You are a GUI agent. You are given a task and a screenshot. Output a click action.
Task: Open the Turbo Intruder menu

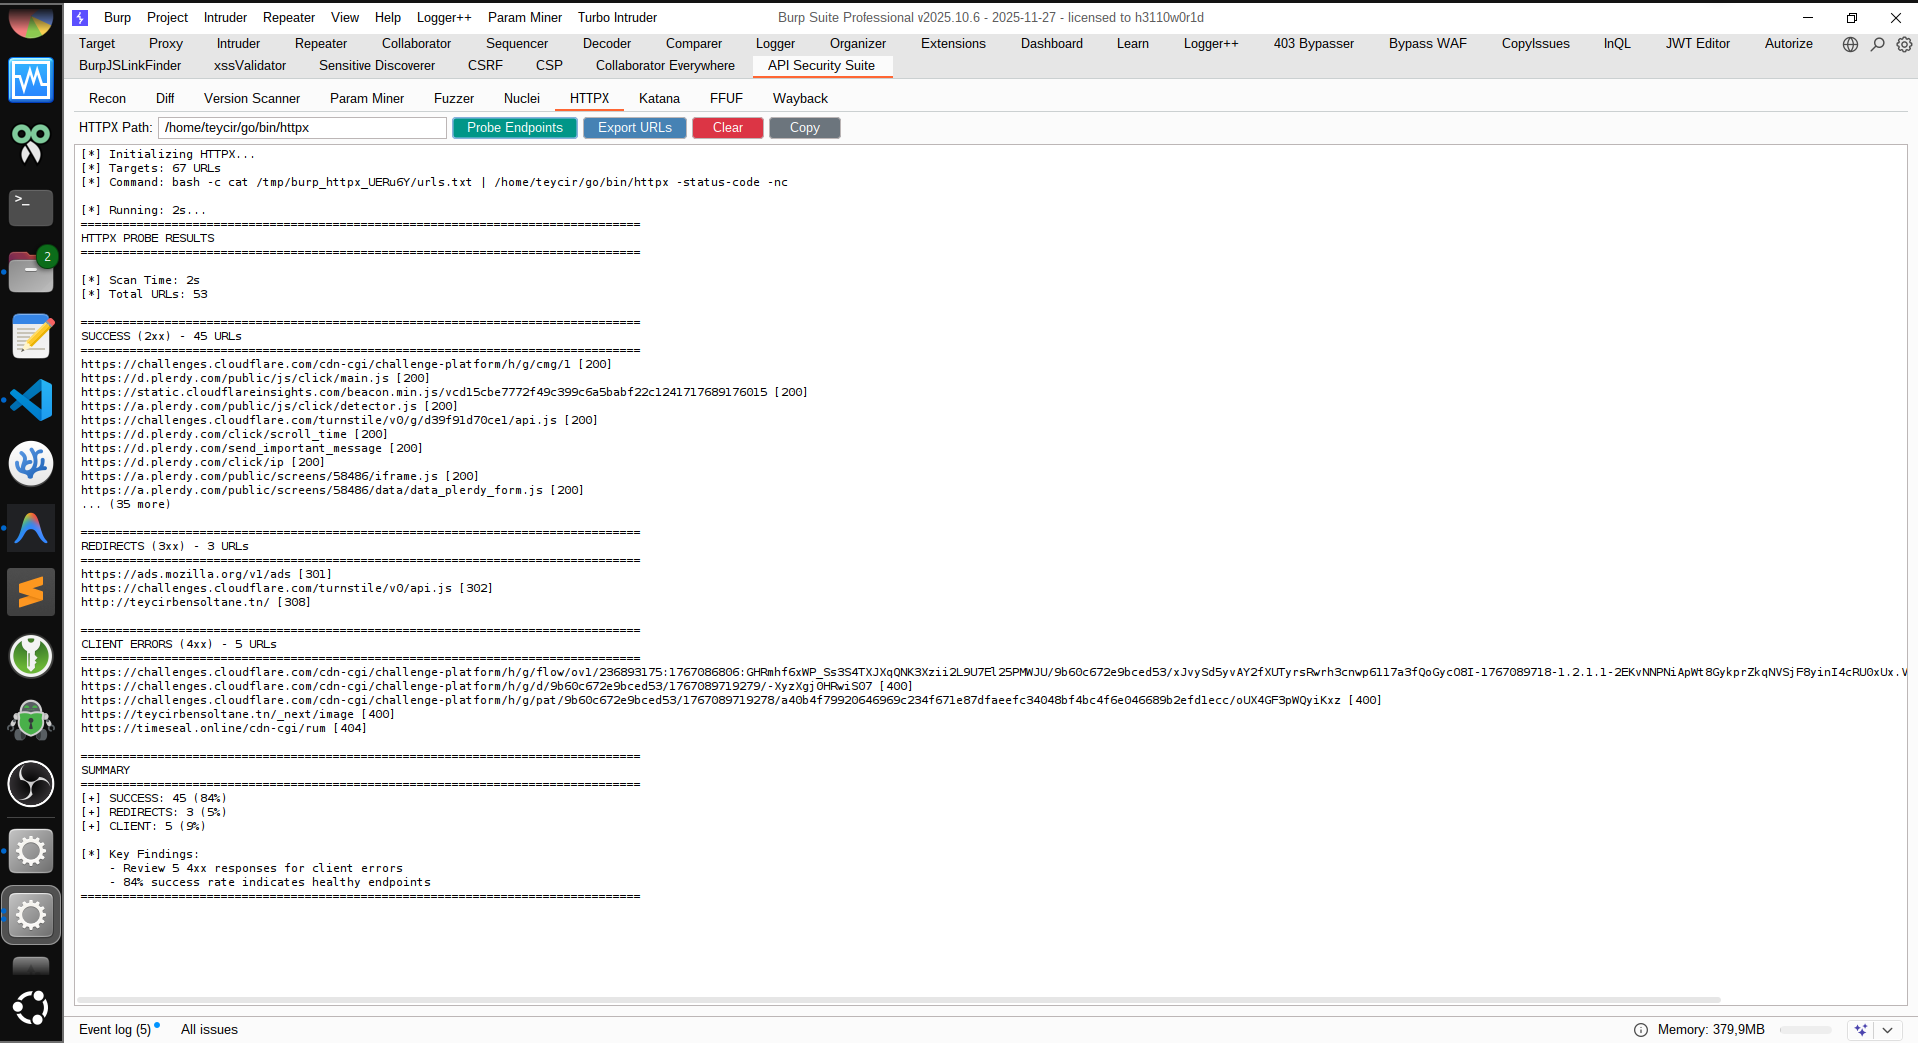click(x=617, y=18)
